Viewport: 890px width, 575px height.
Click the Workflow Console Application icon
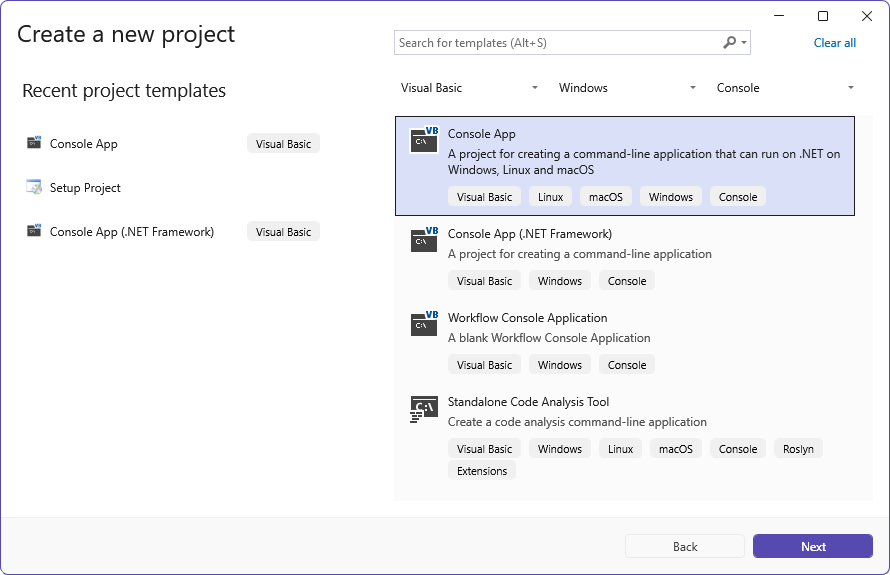pos(424,324)
